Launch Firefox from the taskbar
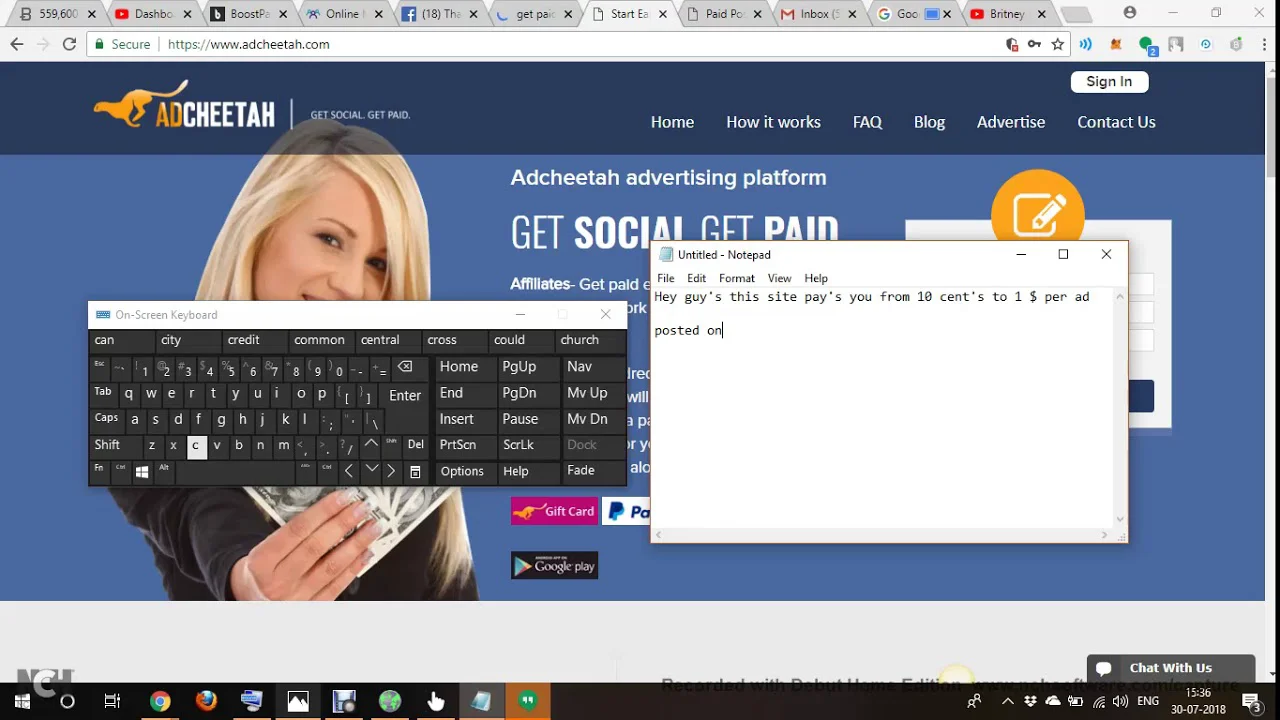 206,701
